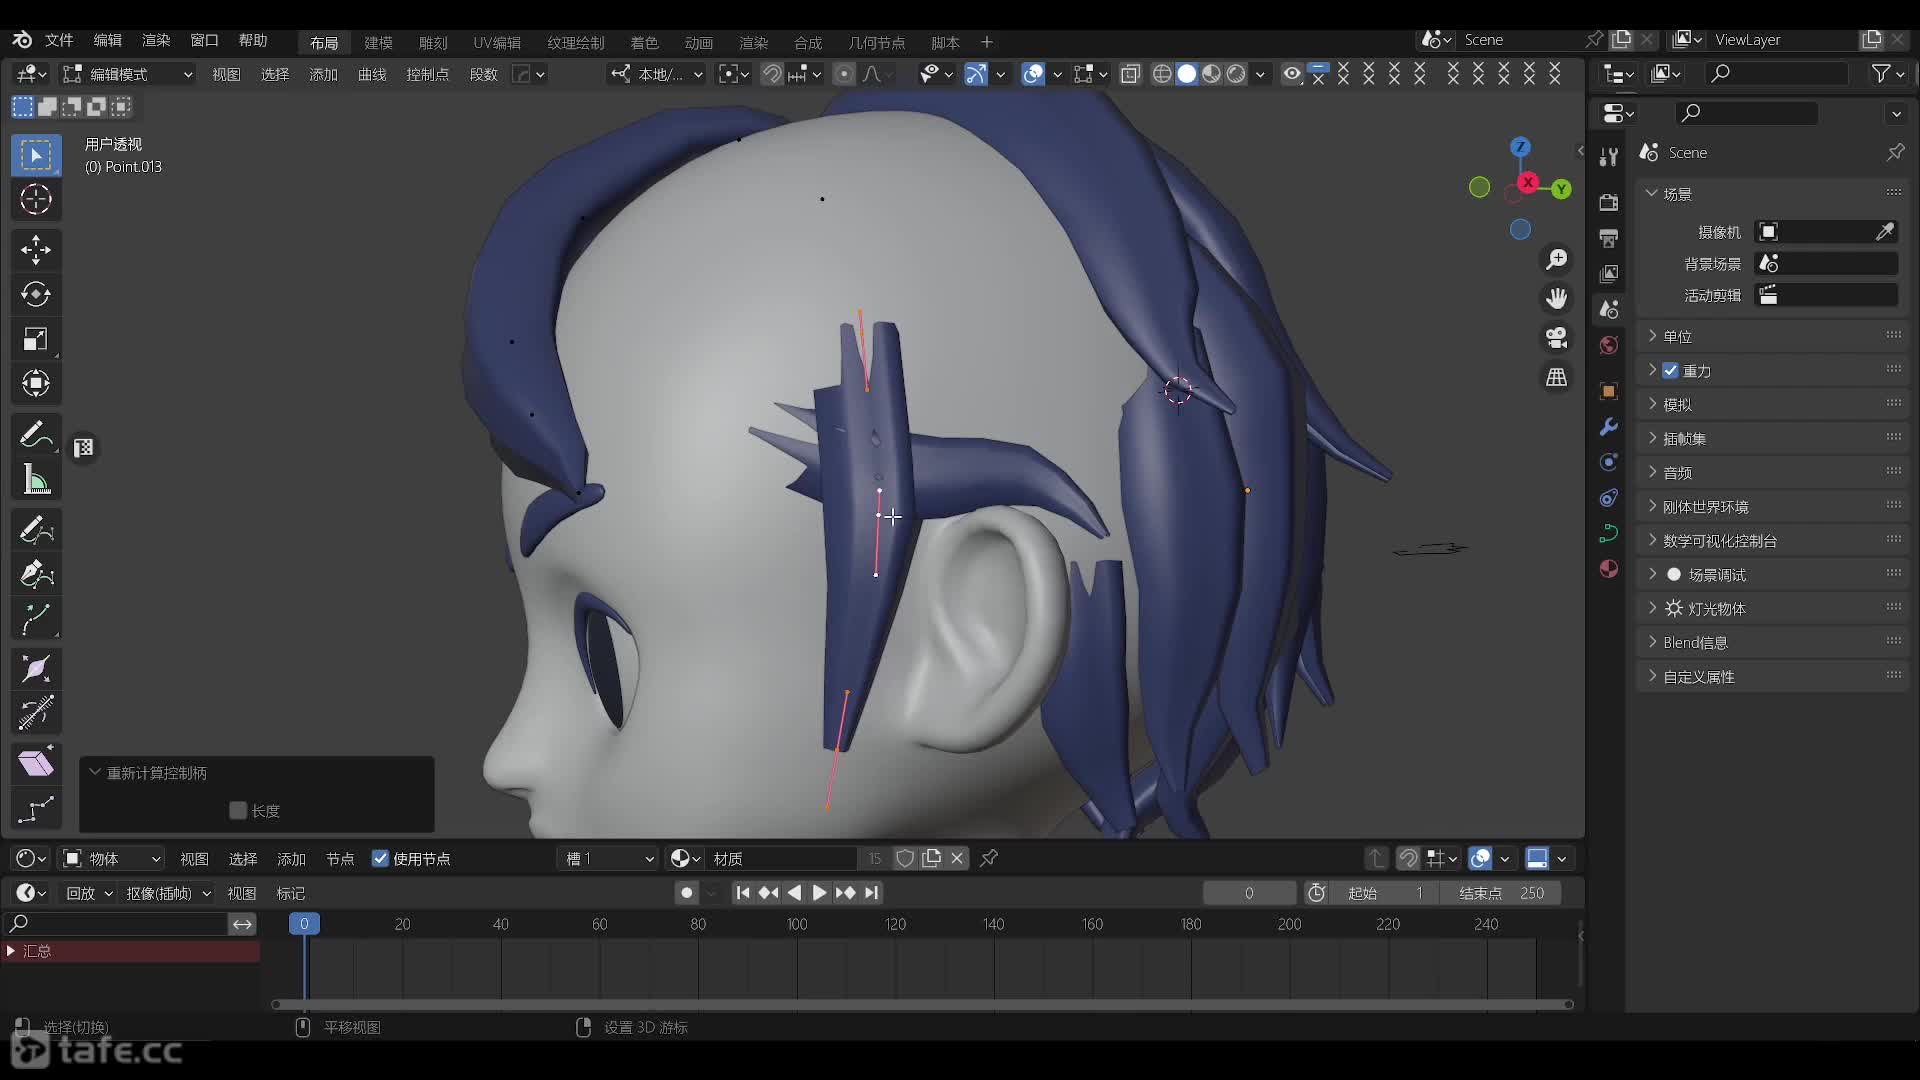Select the Extrude curve tool

pos(36,619)
